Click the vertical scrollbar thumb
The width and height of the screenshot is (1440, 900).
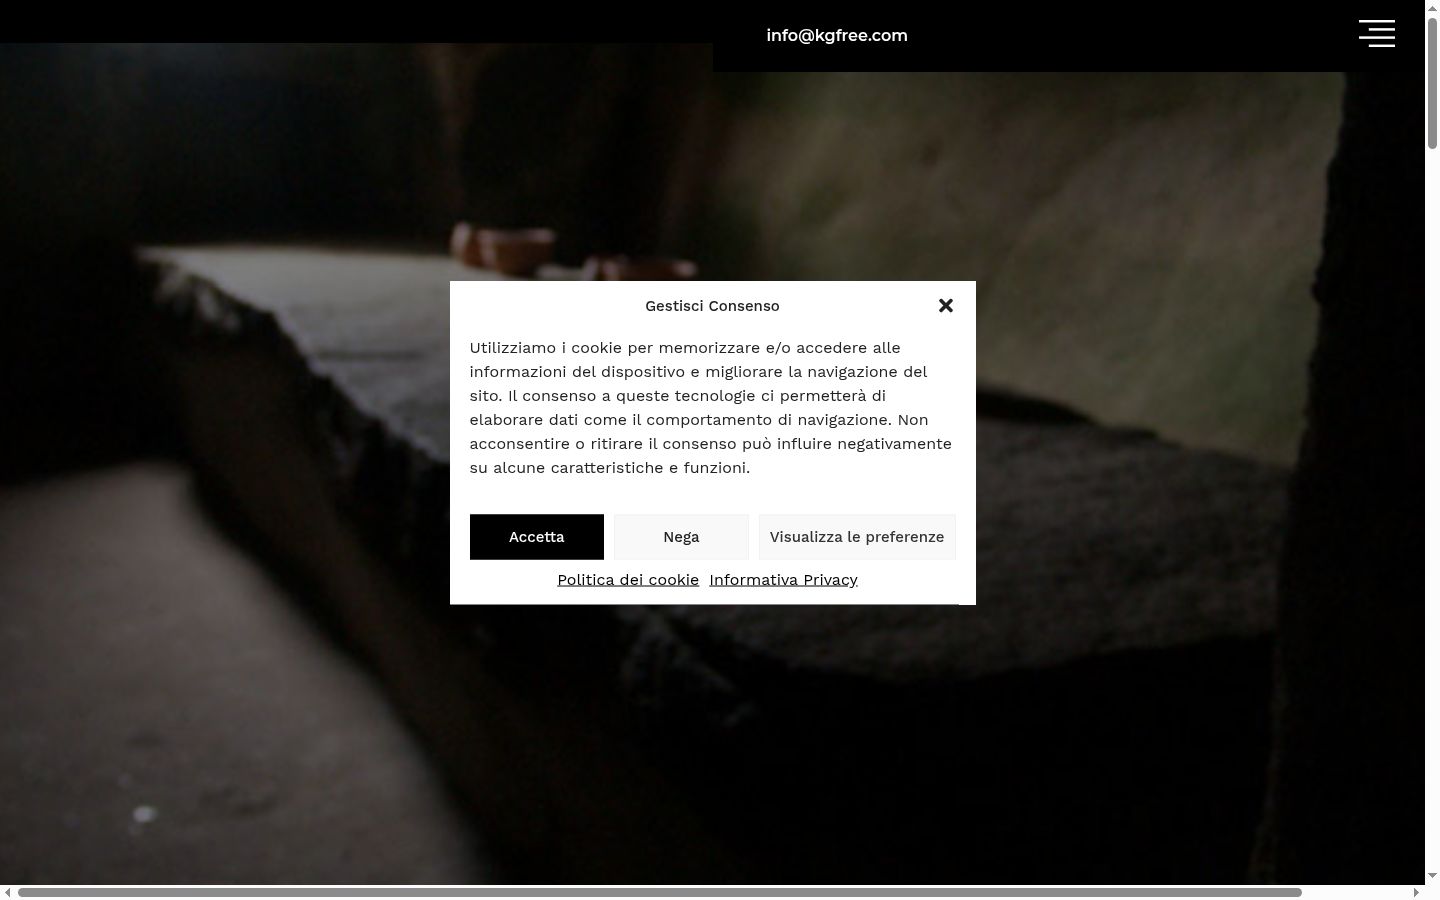(1432, 83)
